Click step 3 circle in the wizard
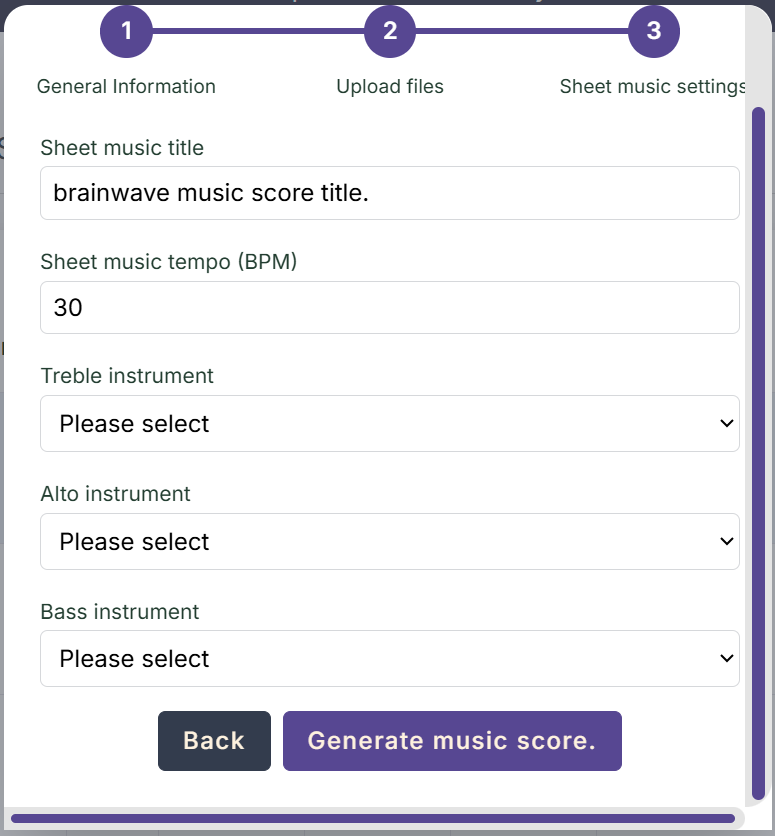The height and width of the screenshot is (836, 775). 654,31
